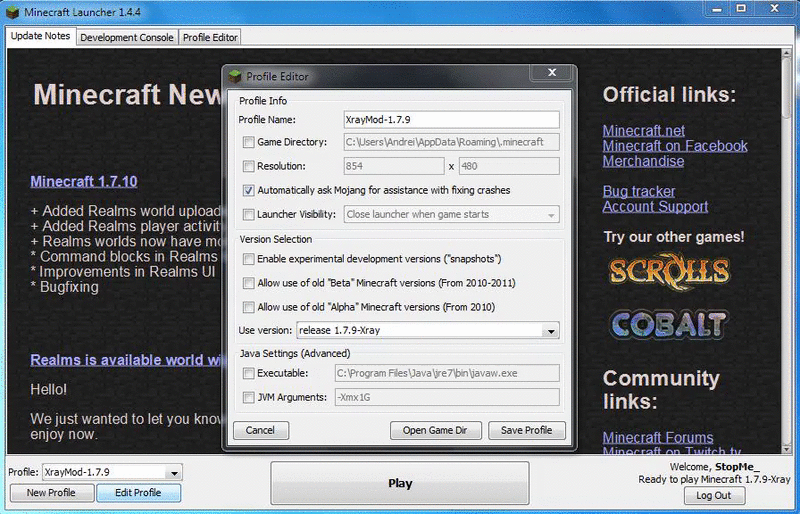Click Save Profile button
The height and width of the screenshot is (514, 800).
(x=527, y=430)
